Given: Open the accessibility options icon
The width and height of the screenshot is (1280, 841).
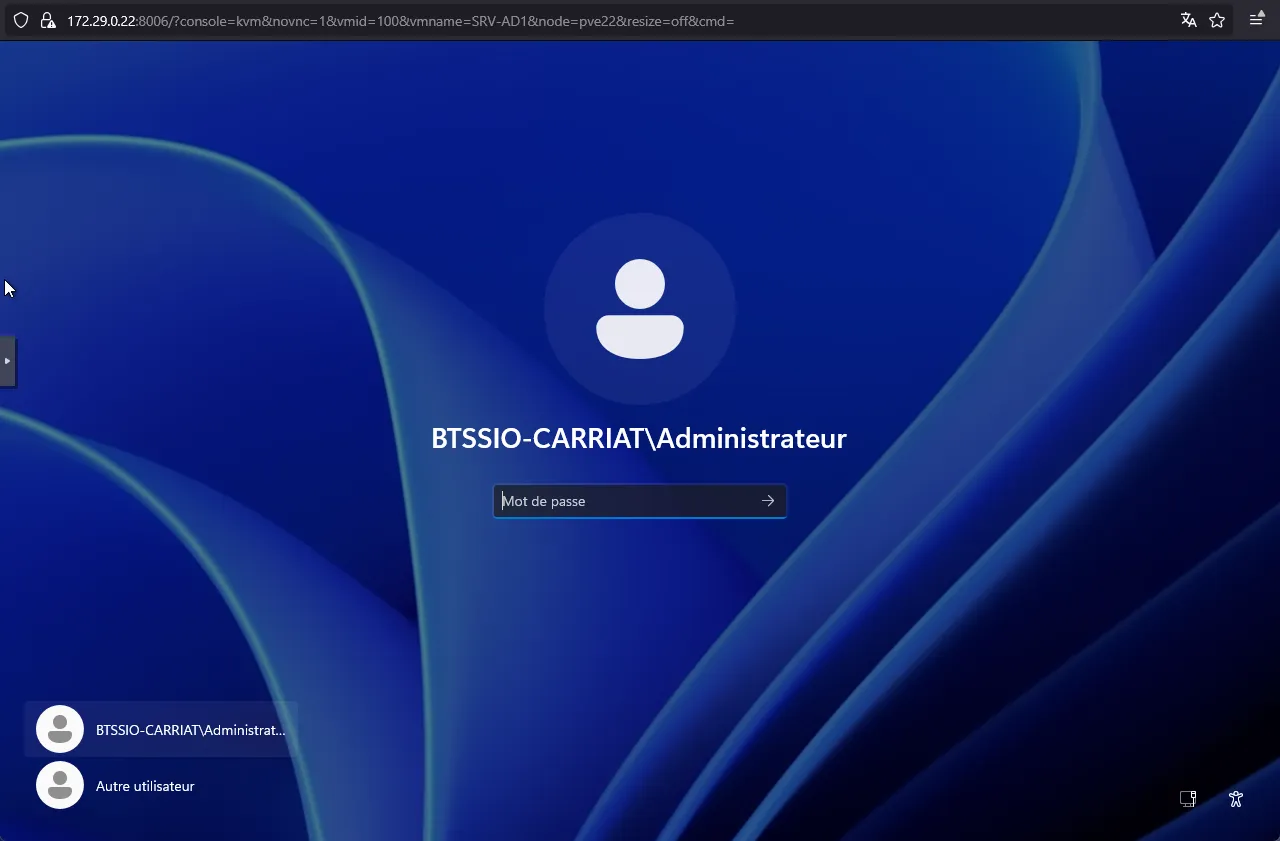Looking at the screenshot, I should (x=1236, y=798).
